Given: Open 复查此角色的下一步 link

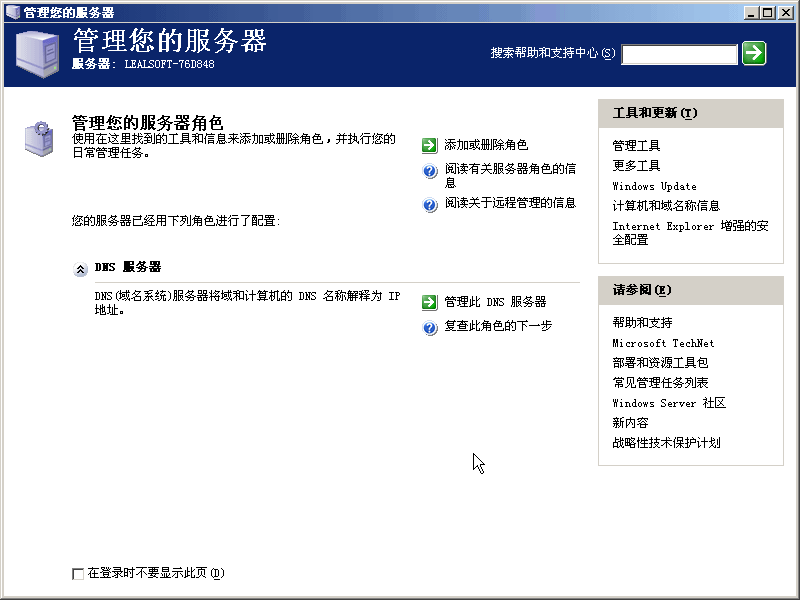Looking at the screenshot, I should (498, 326).
